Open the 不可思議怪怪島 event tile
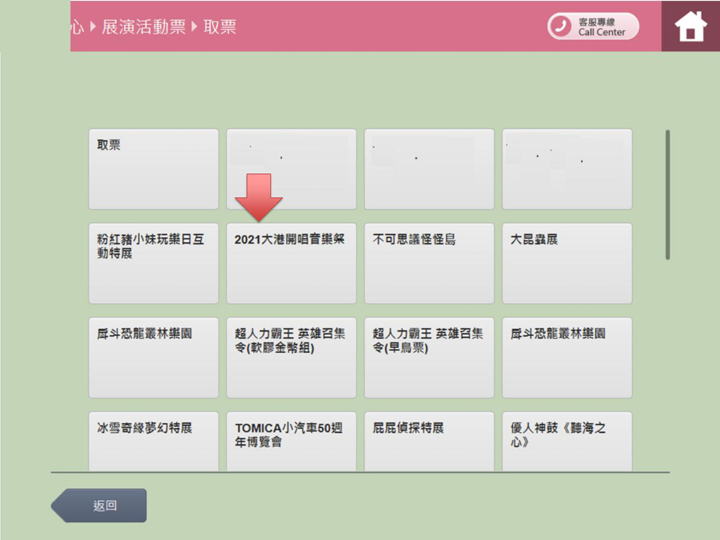The width and height of the screenshot is (720, 540). pyautogui.click(x=428, y=263)
